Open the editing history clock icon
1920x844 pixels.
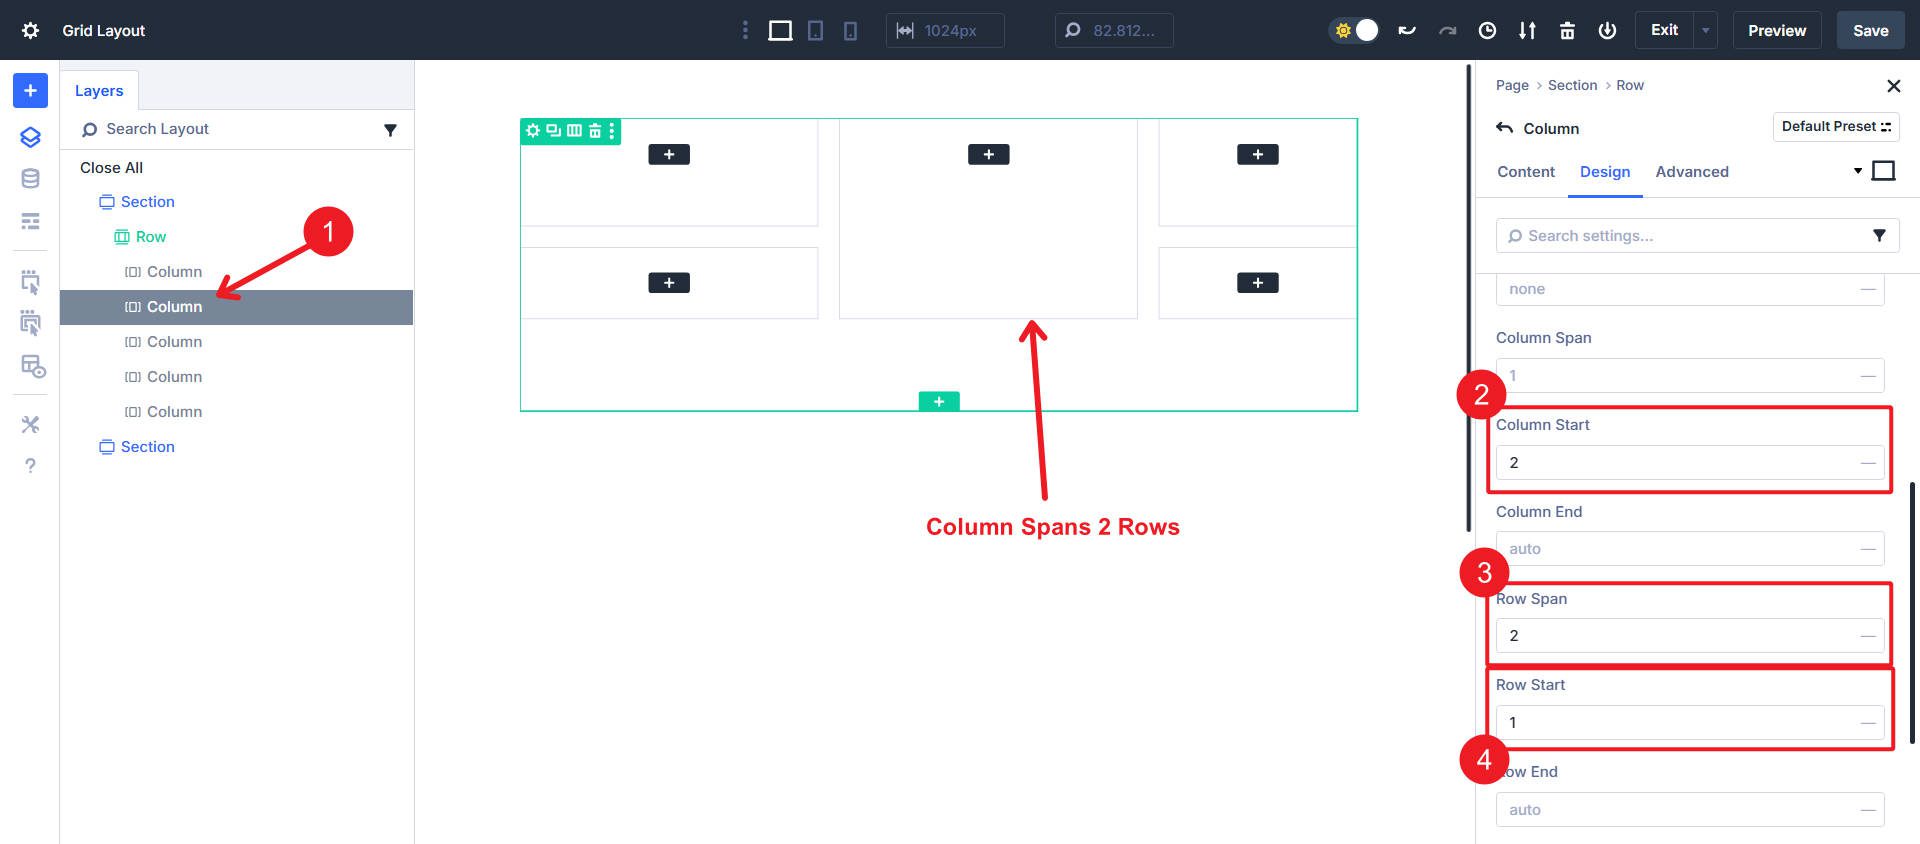pyautogui.click(x=1487, y=31)
